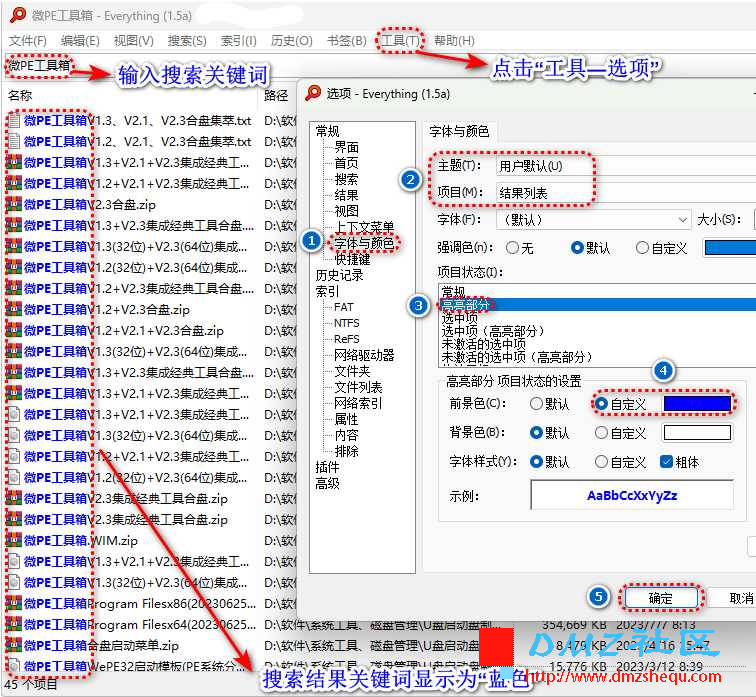Viewport: 756px width, 697px height.
Task: Click archive icon of 微PE工具箱V1.2+V2.3合盘.zip
Action: click(14, 309)
